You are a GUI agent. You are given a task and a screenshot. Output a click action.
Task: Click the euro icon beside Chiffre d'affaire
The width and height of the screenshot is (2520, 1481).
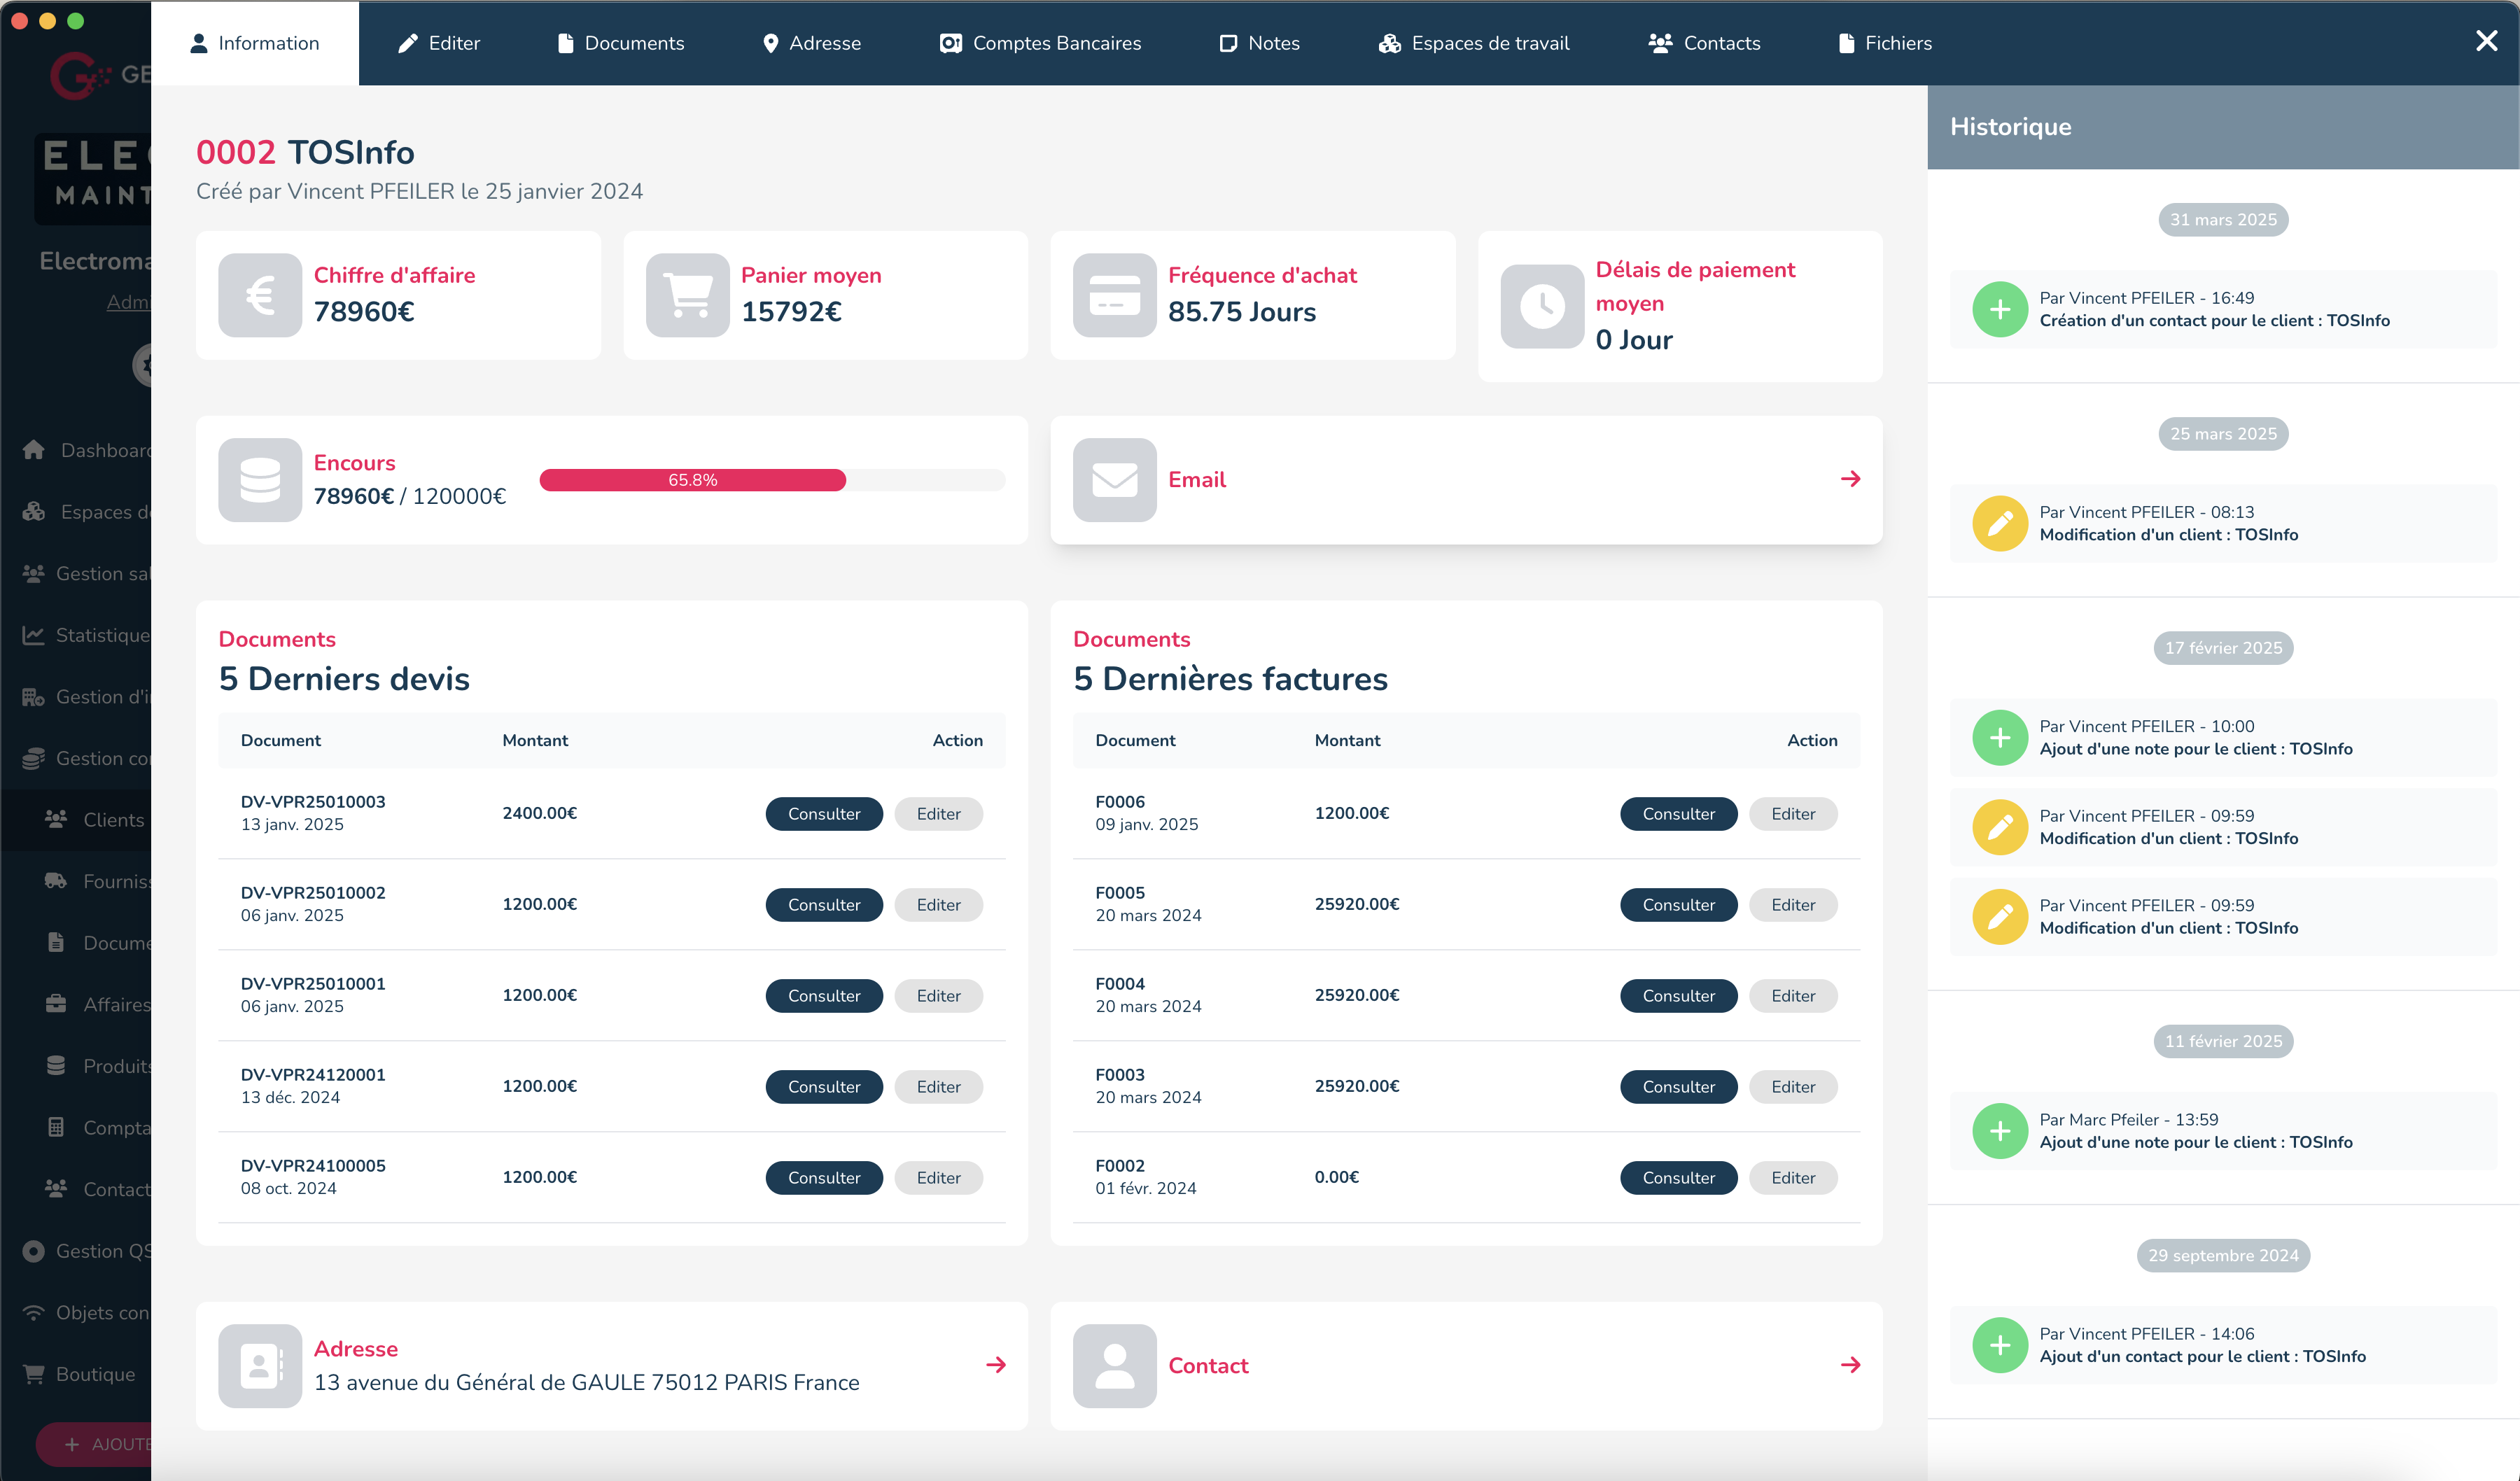[260, 295]
